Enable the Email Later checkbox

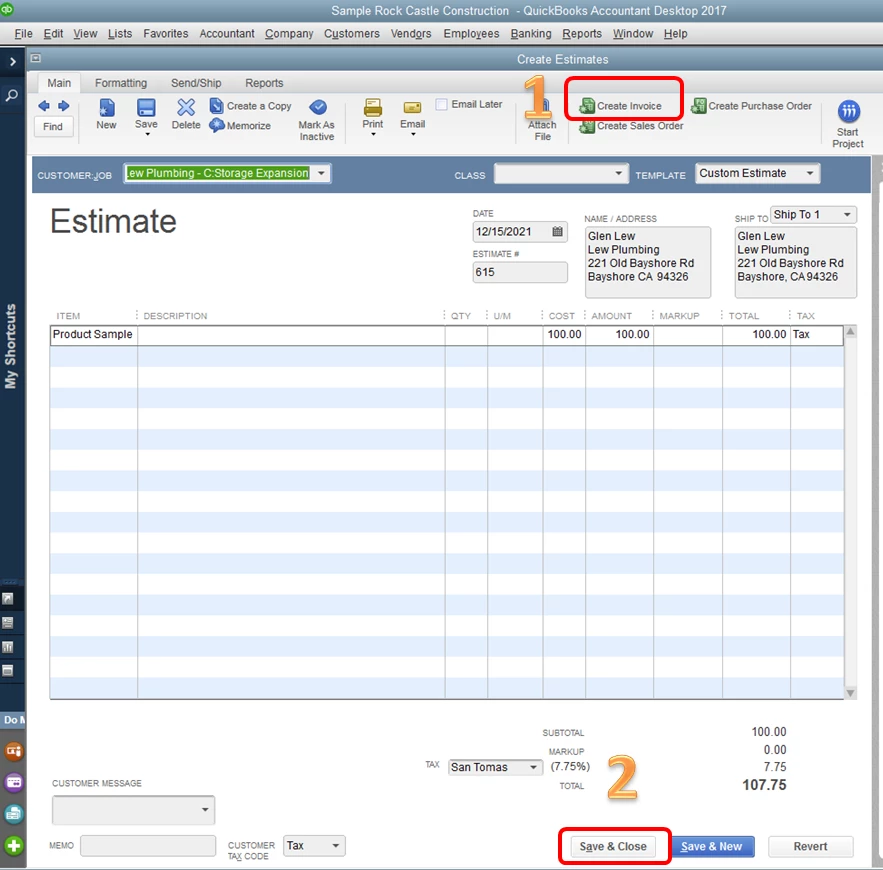442,104
